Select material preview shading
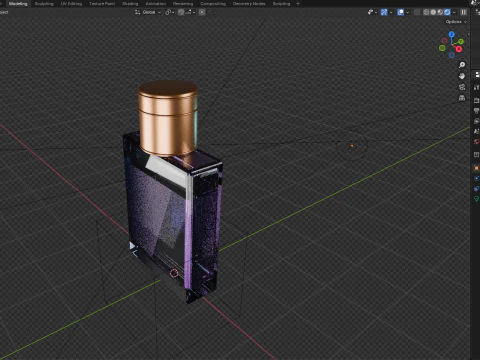The height and width of the screenshot is (360, 480). click(x=440, y=12)
